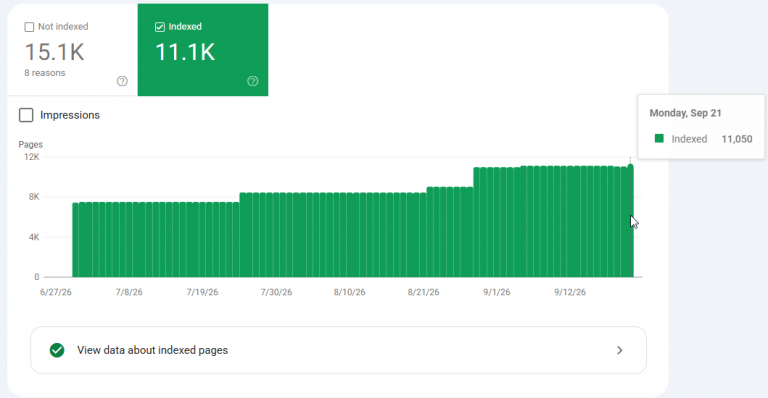Click the 6/27/26 date axis label
This screenshot has width=768, height=398.
[56, 292]
